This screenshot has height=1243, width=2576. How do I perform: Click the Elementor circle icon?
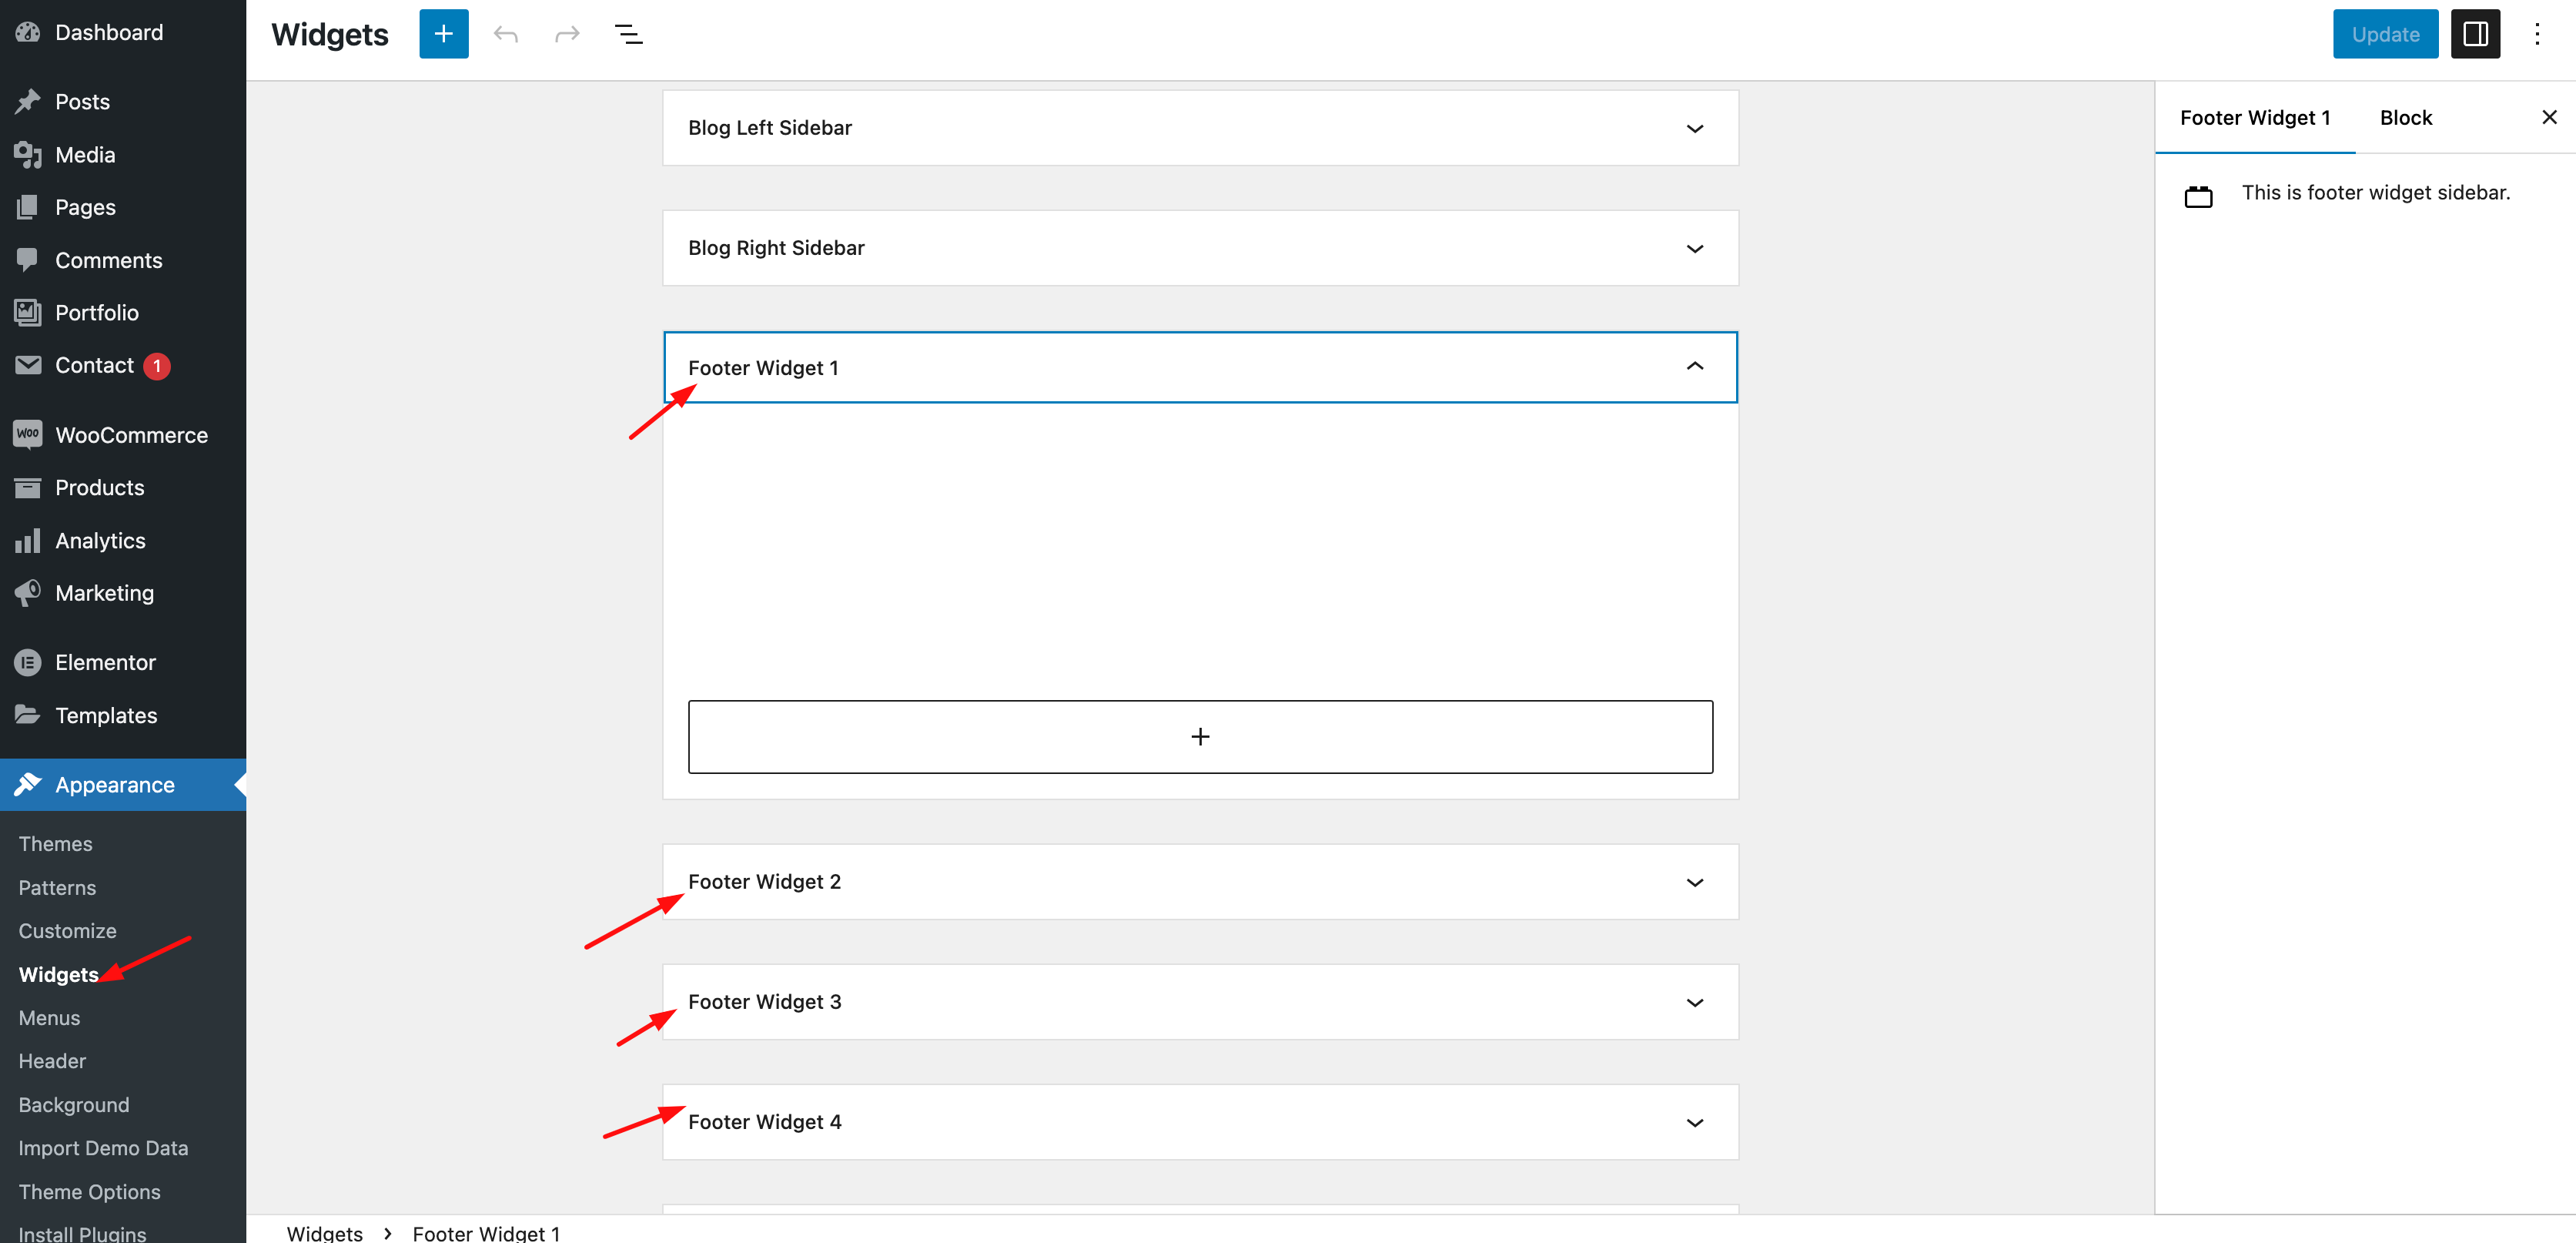click(28, 662)
